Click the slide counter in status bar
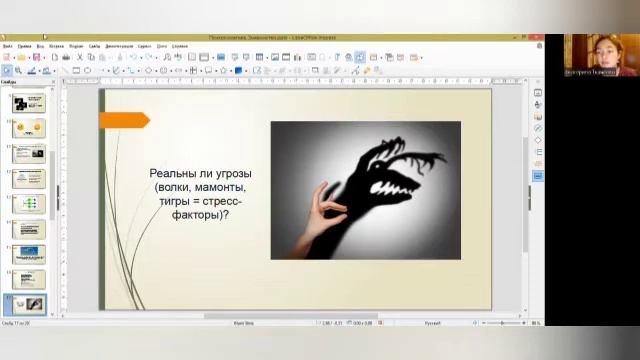640x360 pixels. pyautogui.click(x=16, y=323)
